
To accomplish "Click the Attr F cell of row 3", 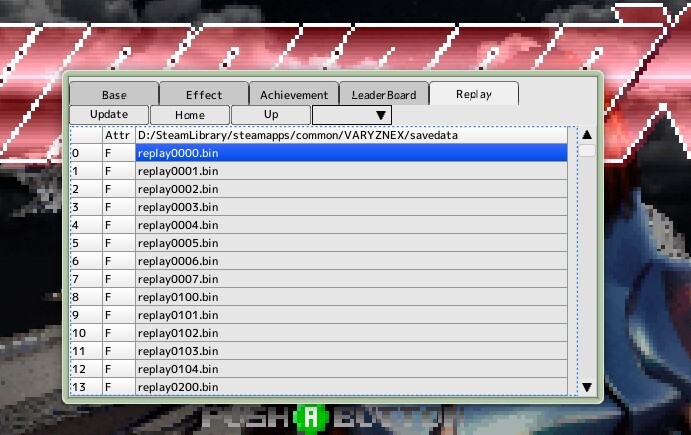I will 119,207.
